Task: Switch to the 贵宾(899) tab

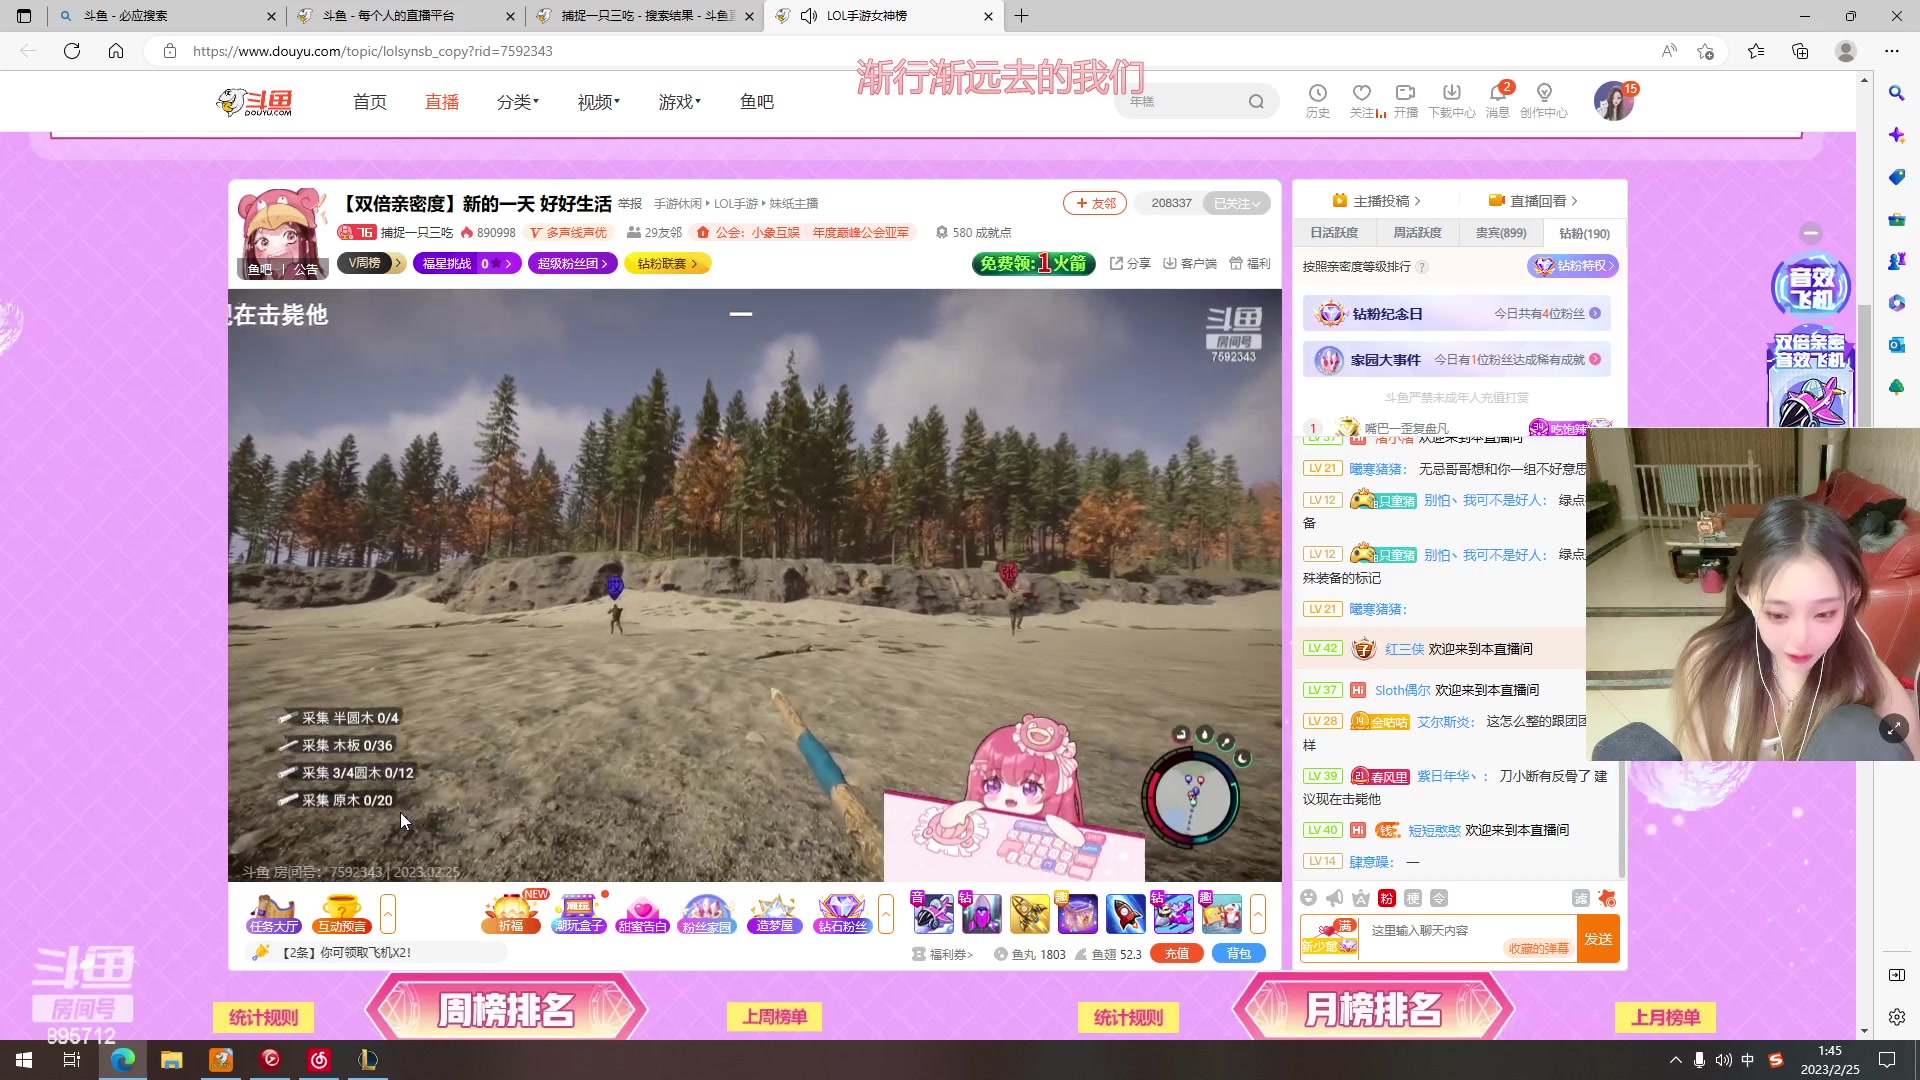Action: coord(1499,232)
